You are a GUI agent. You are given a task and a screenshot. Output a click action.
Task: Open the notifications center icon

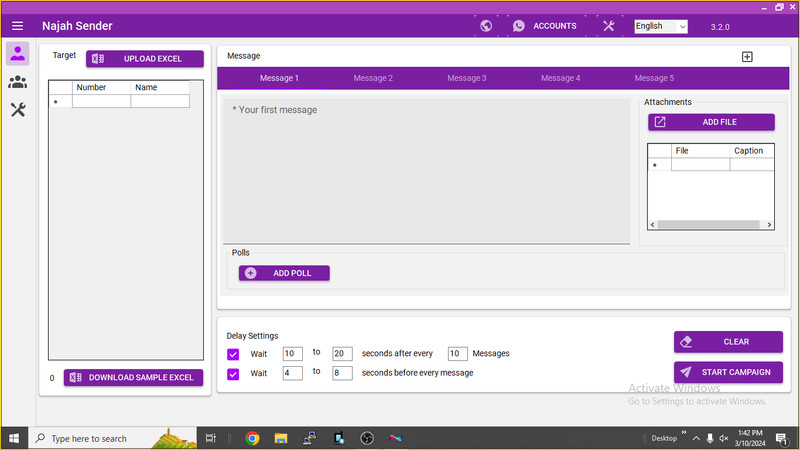pyautogui.click(x=781, y=438)
